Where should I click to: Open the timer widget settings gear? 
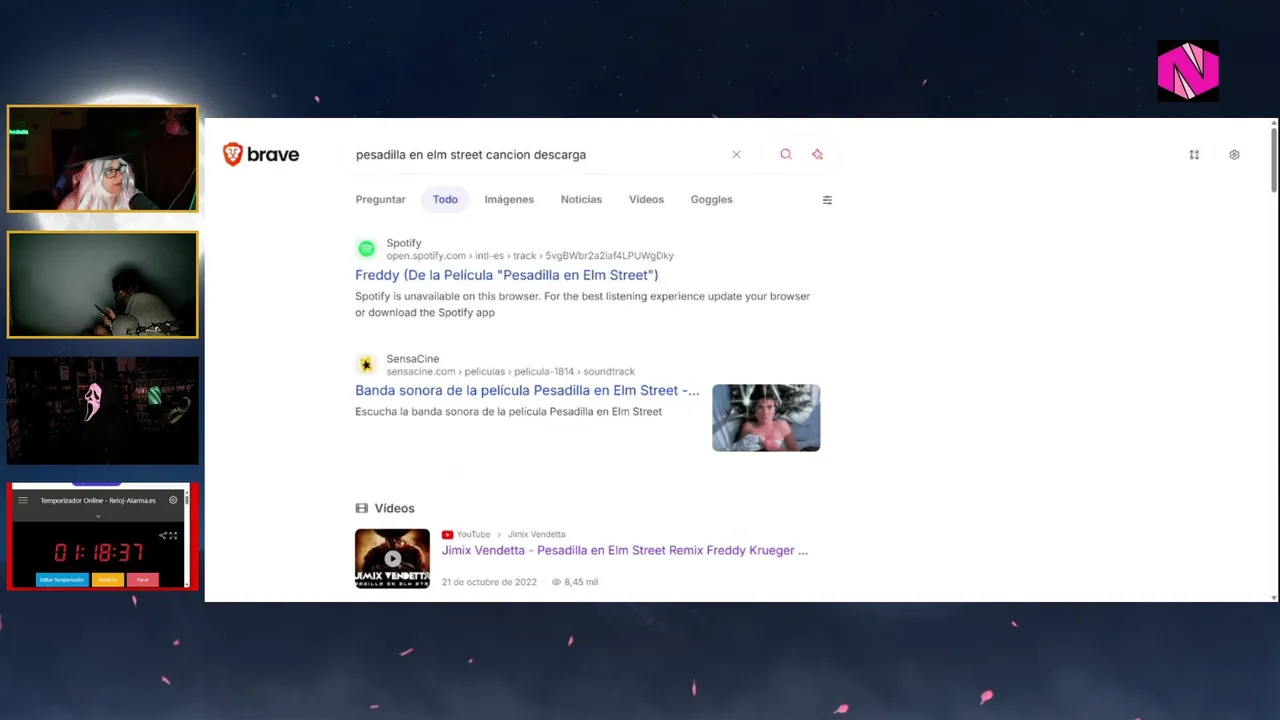tap(173, 500)
